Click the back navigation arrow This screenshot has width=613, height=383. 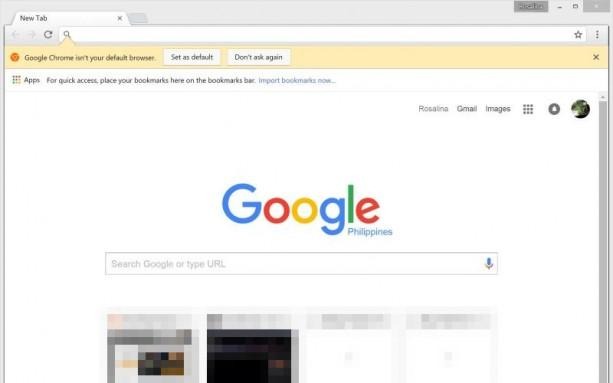[15, 34]
